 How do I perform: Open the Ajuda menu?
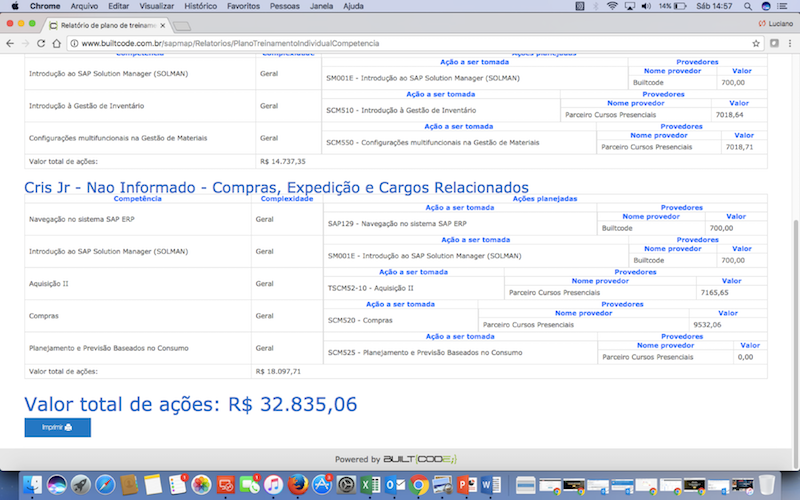click(353, 6)
